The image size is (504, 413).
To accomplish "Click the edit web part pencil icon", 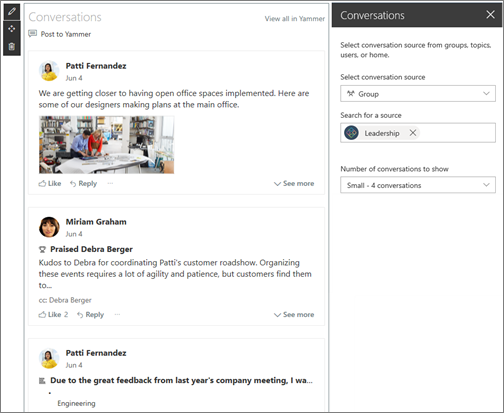I will [12, 12].
